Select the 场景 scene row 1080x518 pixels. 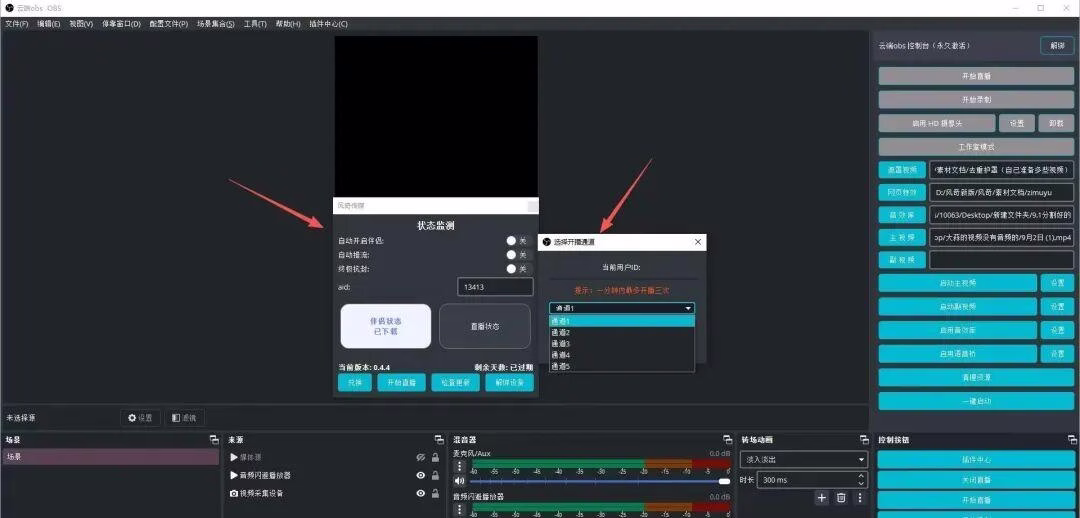pyautogui.click(x=111, y=457)
